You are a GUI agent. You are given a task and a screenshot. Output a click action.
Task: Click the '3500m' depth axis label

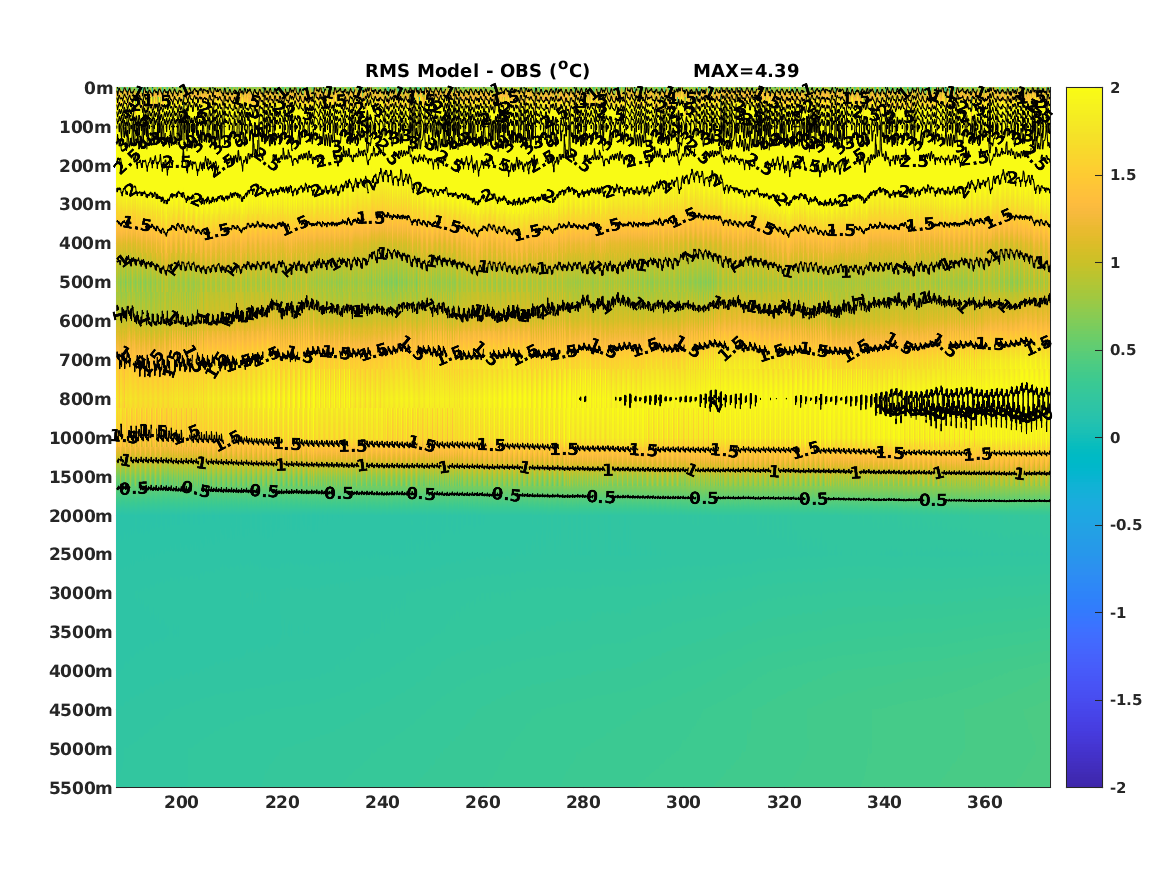pos(81,632)
